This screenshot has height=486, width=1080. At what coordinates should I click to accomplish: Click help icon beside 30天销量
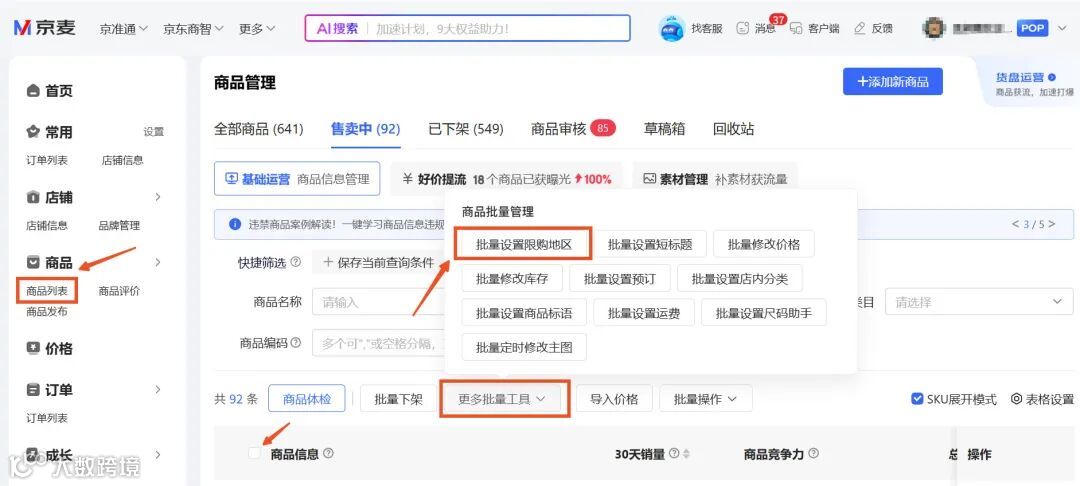click(674, 454)
